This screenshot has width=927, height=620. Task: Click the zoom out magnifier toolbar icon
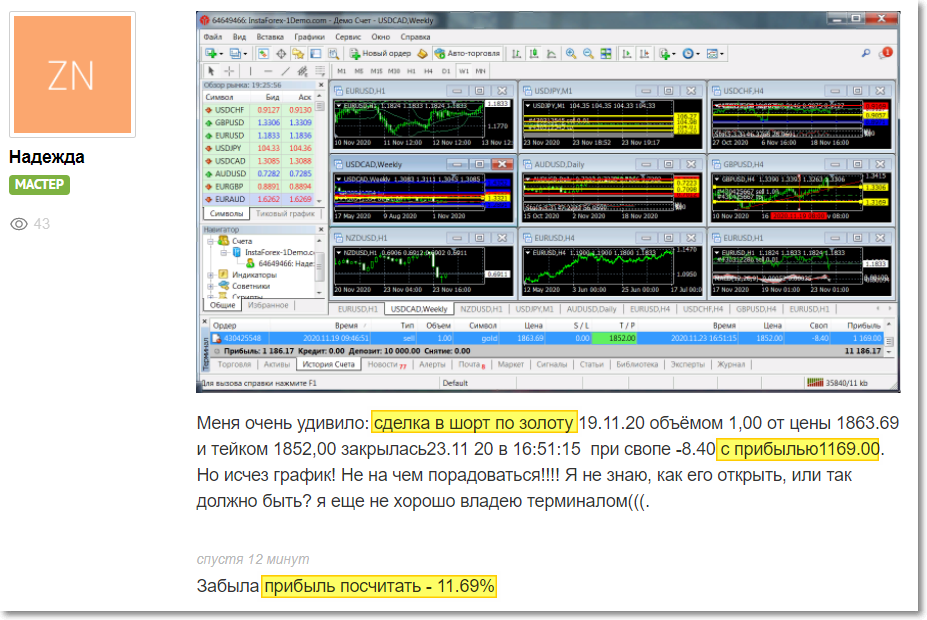click(x=588, y=54)
